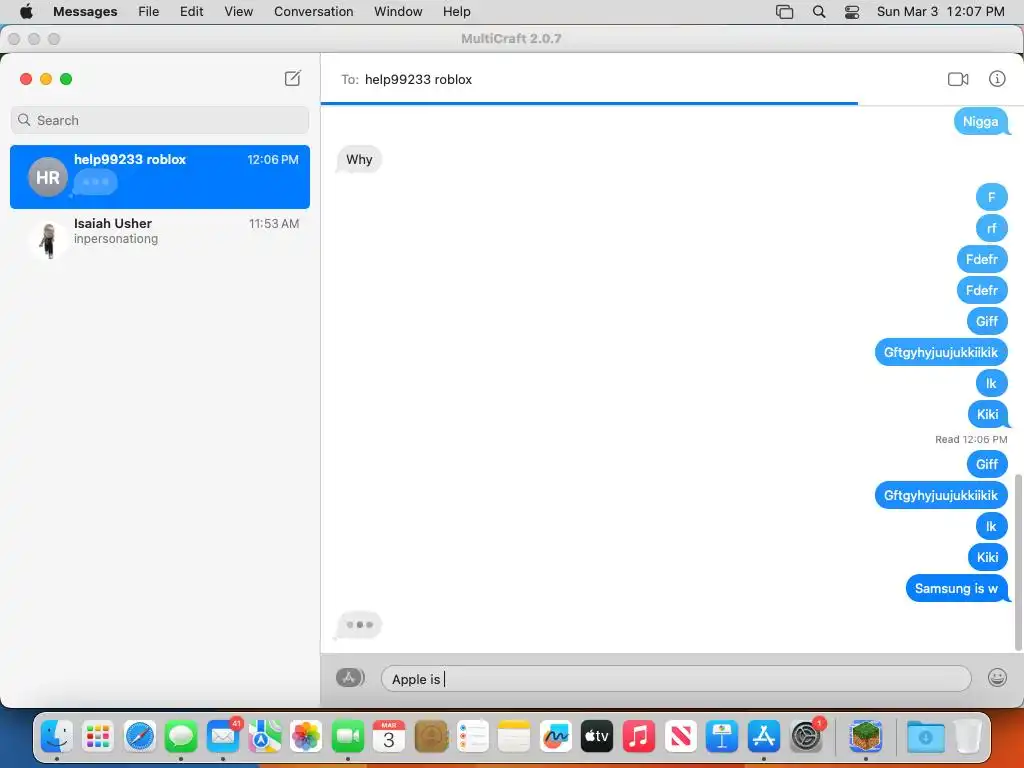Image resolution: width=1024 pixels, height=768 pixels.
Task: Click the 'Read 12:06 PM' receipt text
Action: (x=971, y=440)
